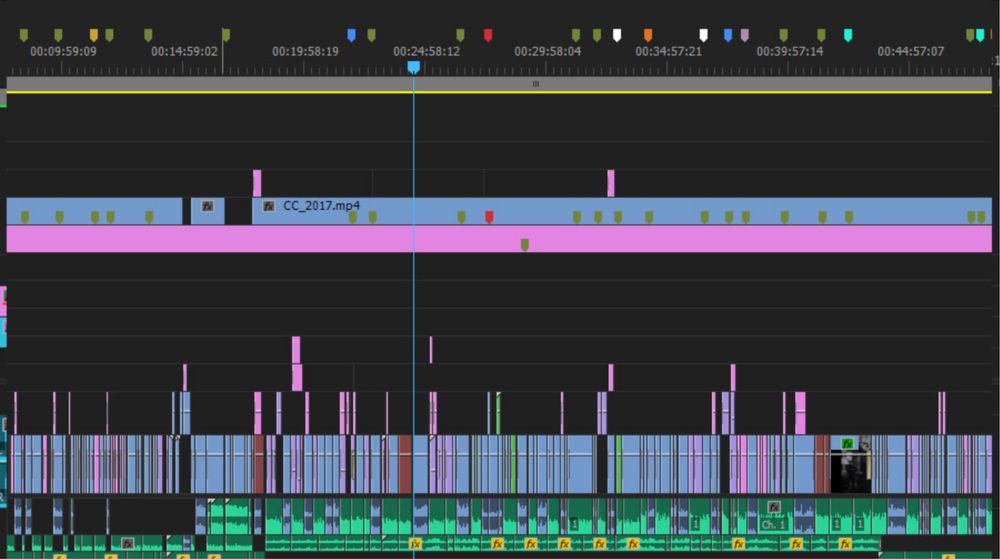Click the timecode 00:14:59:02 on the ruler

coord(184,52)
